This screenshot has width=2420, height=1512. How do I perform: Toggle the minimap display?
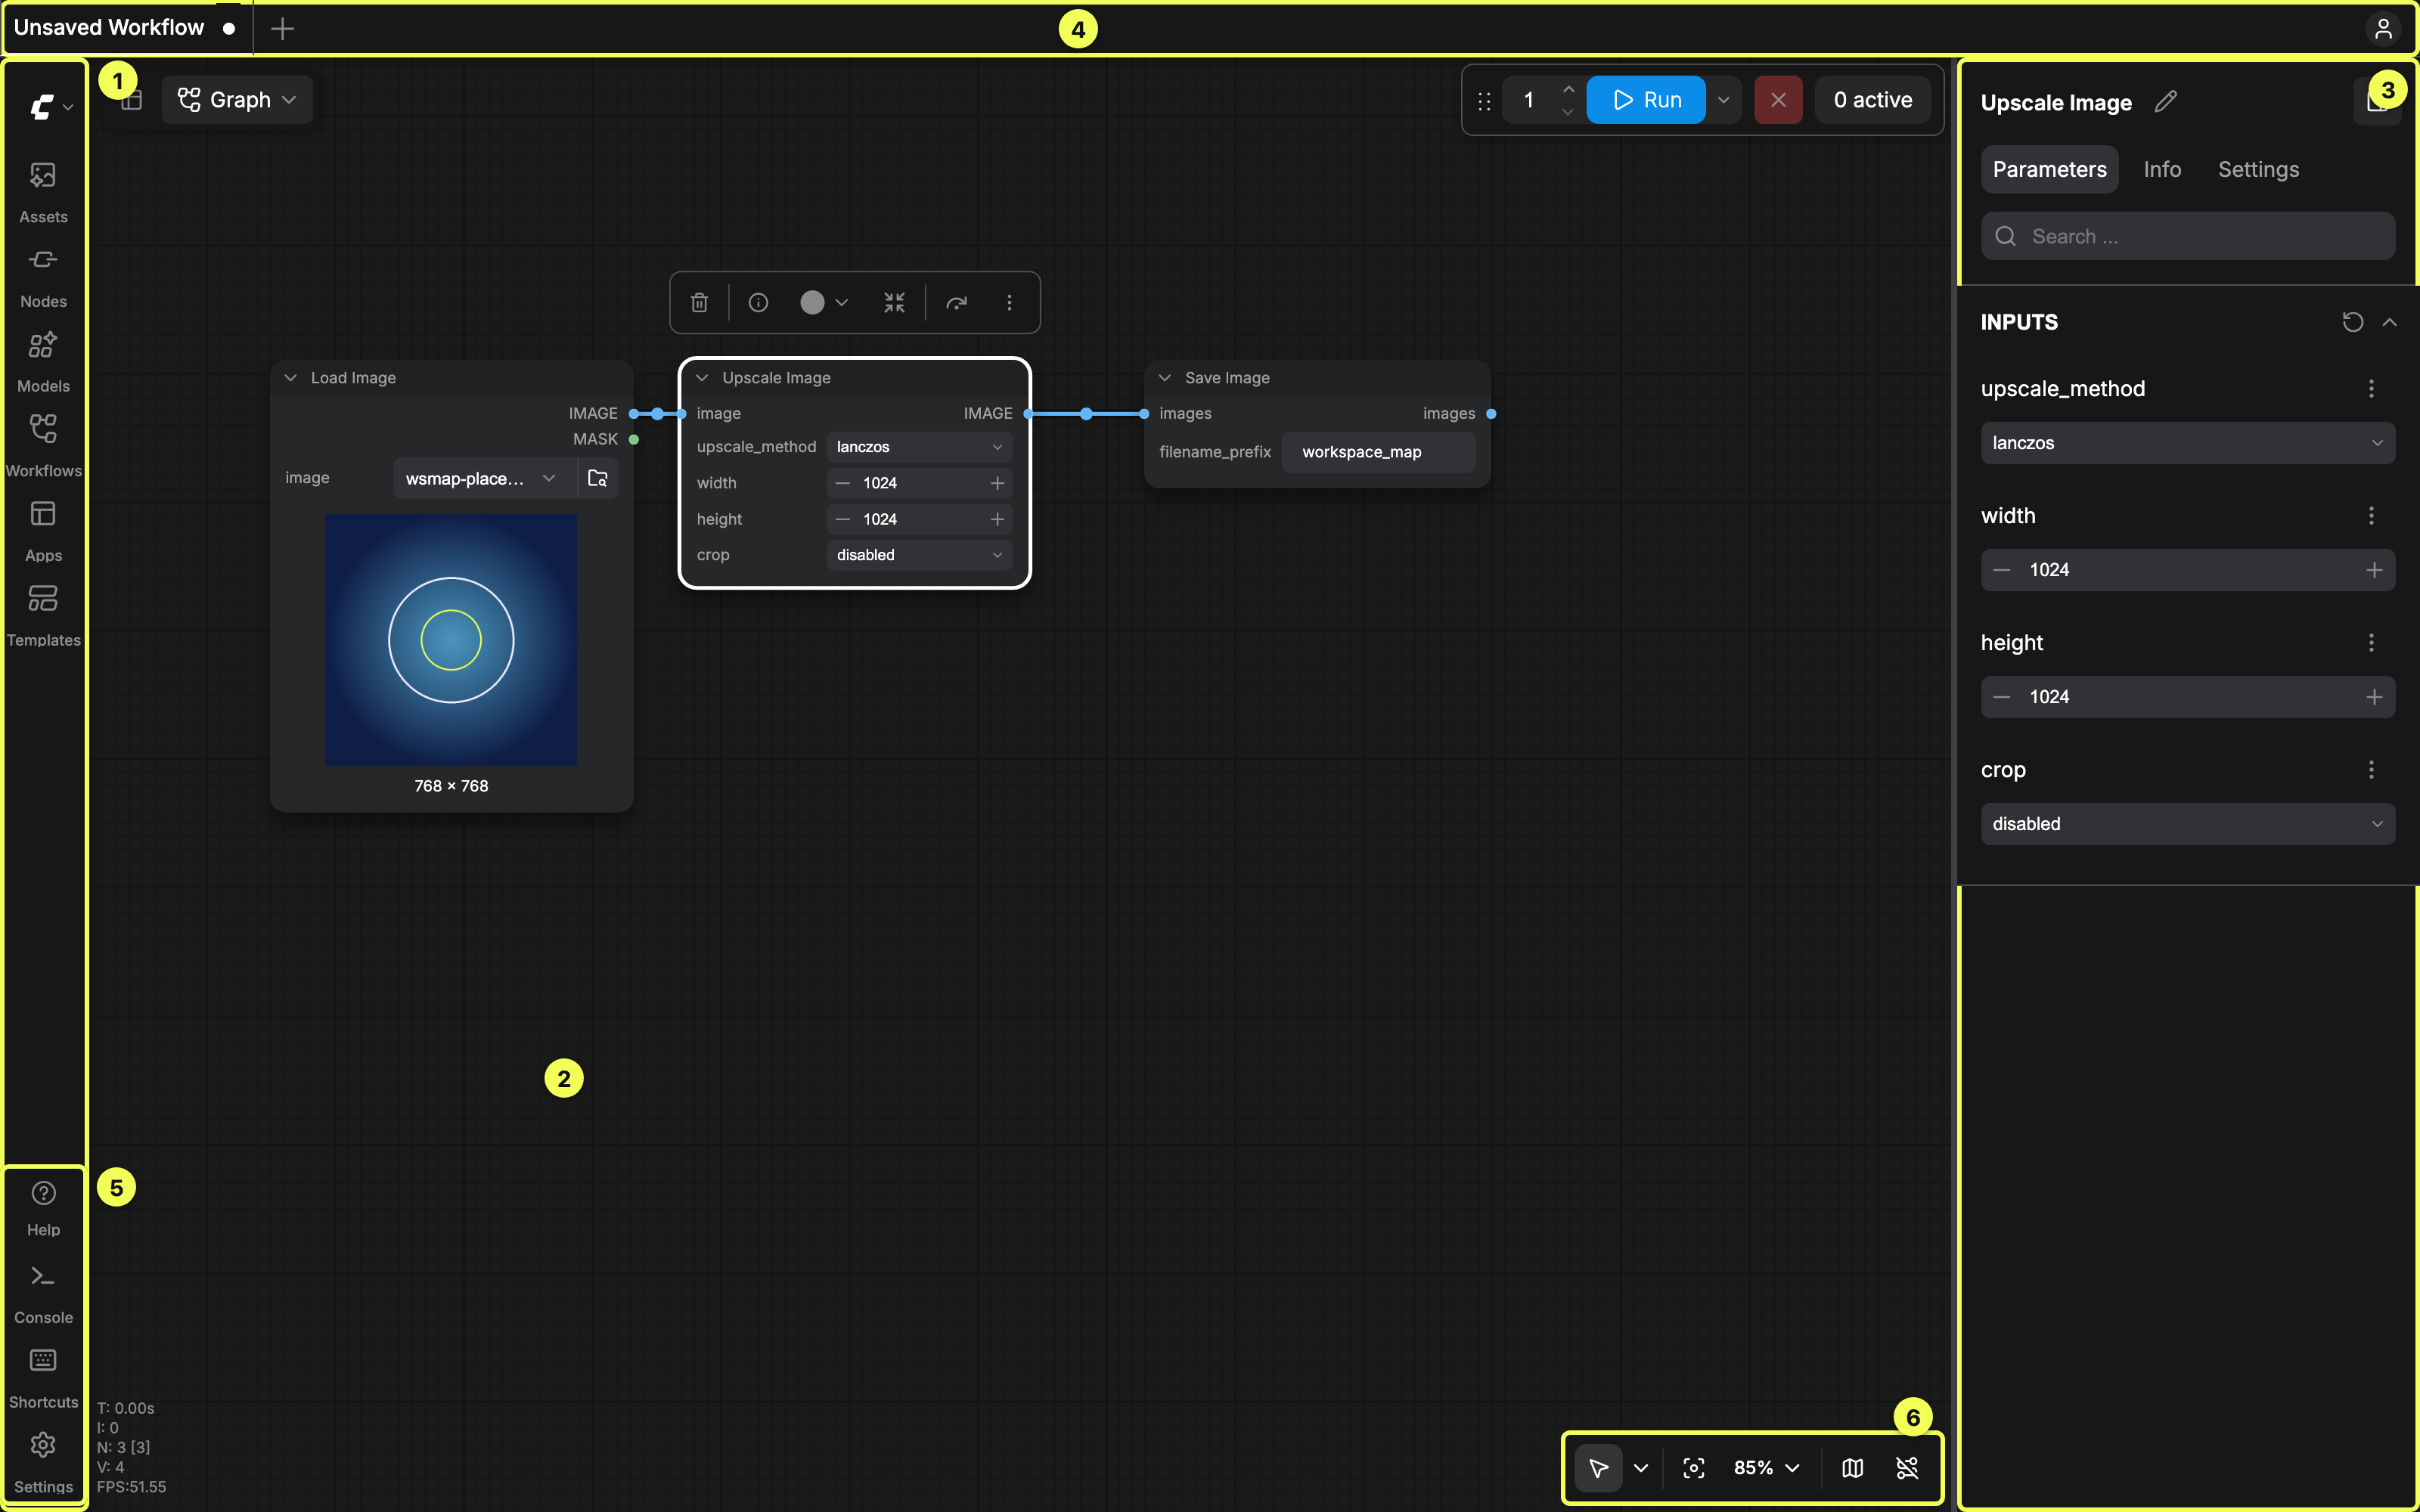(1852, 1467)
